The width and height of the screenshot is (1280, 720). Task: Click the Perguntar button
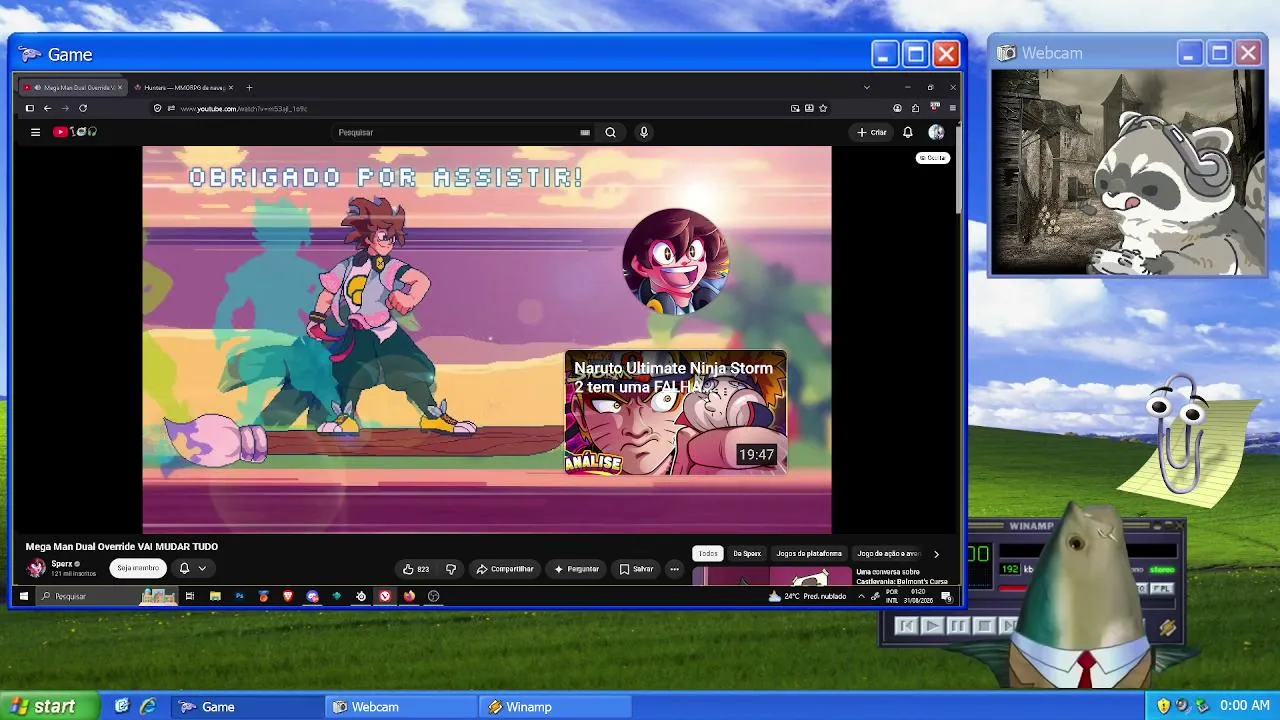pyautogui.click(x=576, y=569)
